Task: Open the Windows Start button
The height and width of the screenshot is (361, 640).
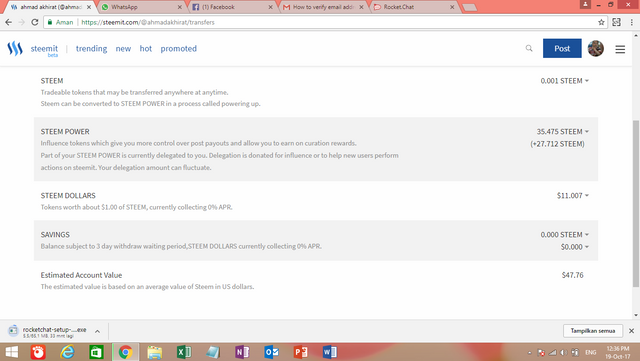Action: pos(11,352)
